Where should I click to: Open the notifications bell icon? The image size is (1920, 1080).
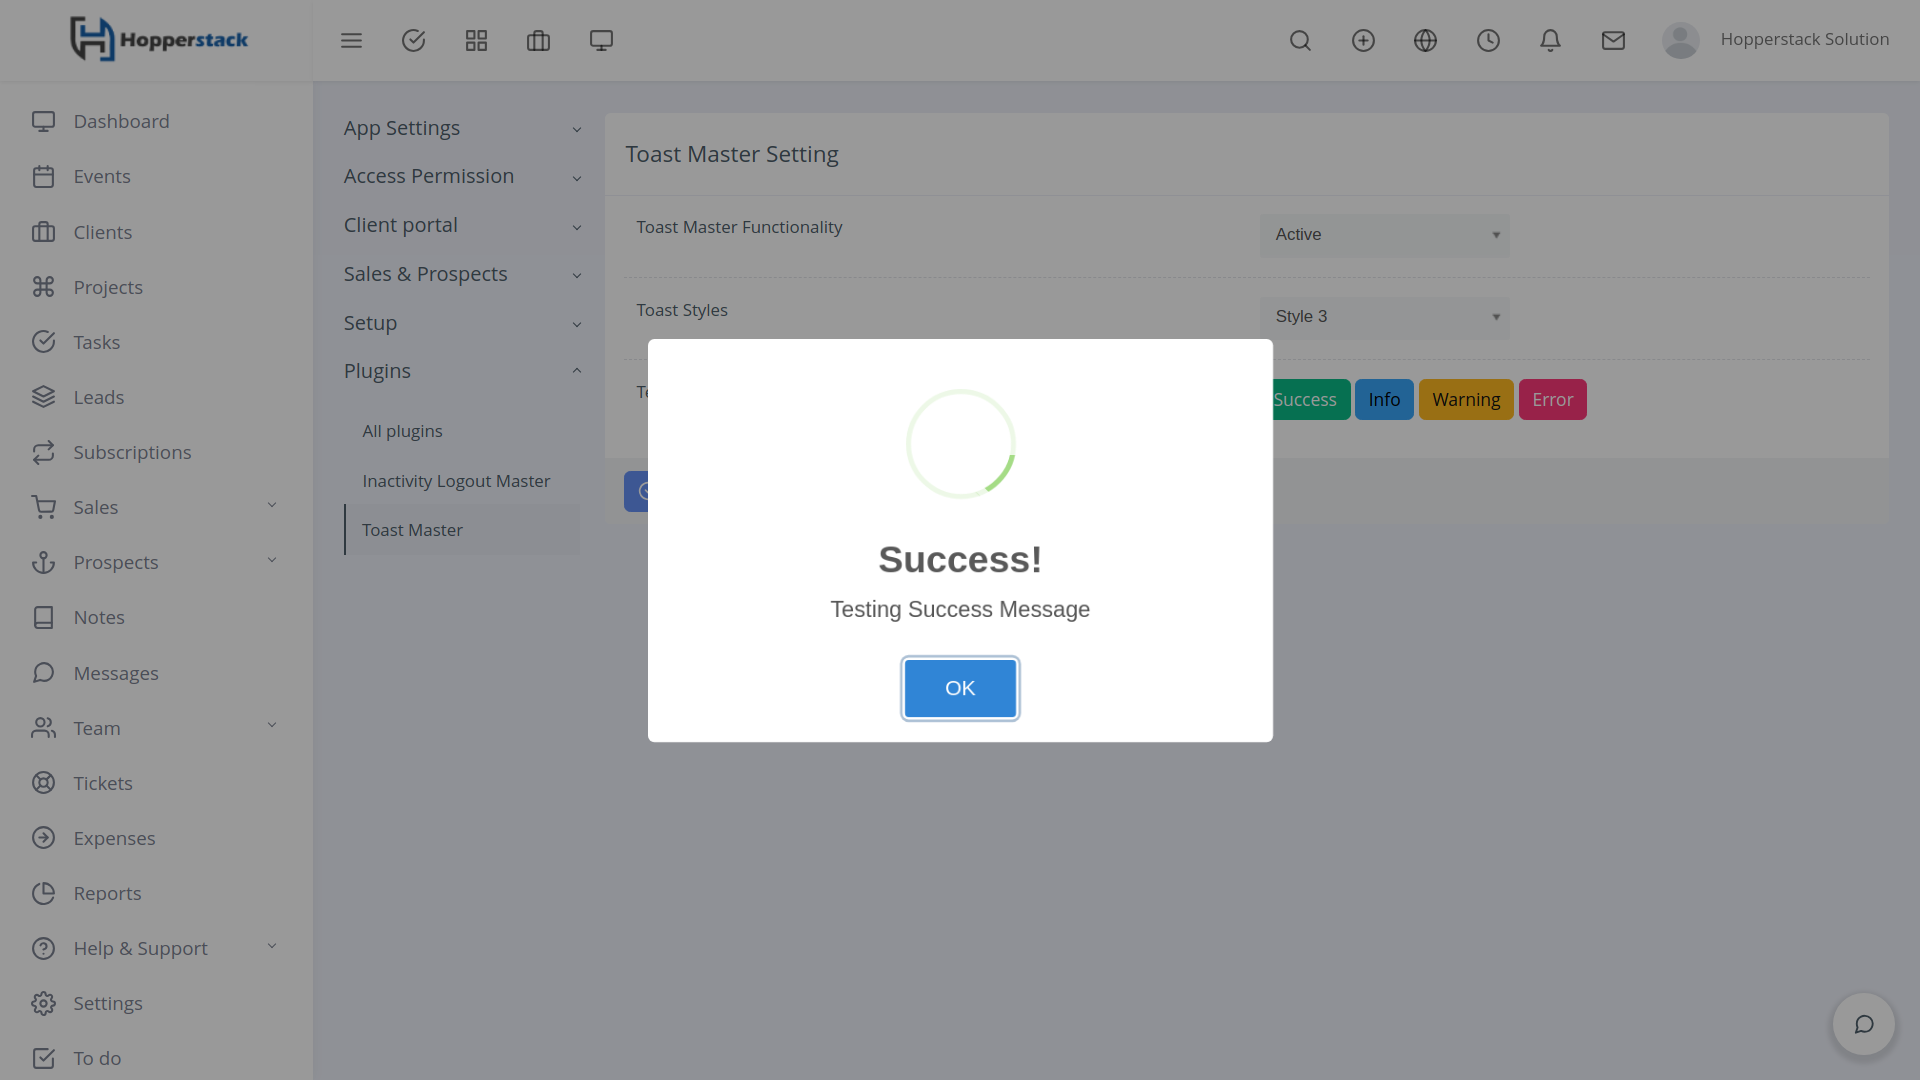1550,41
